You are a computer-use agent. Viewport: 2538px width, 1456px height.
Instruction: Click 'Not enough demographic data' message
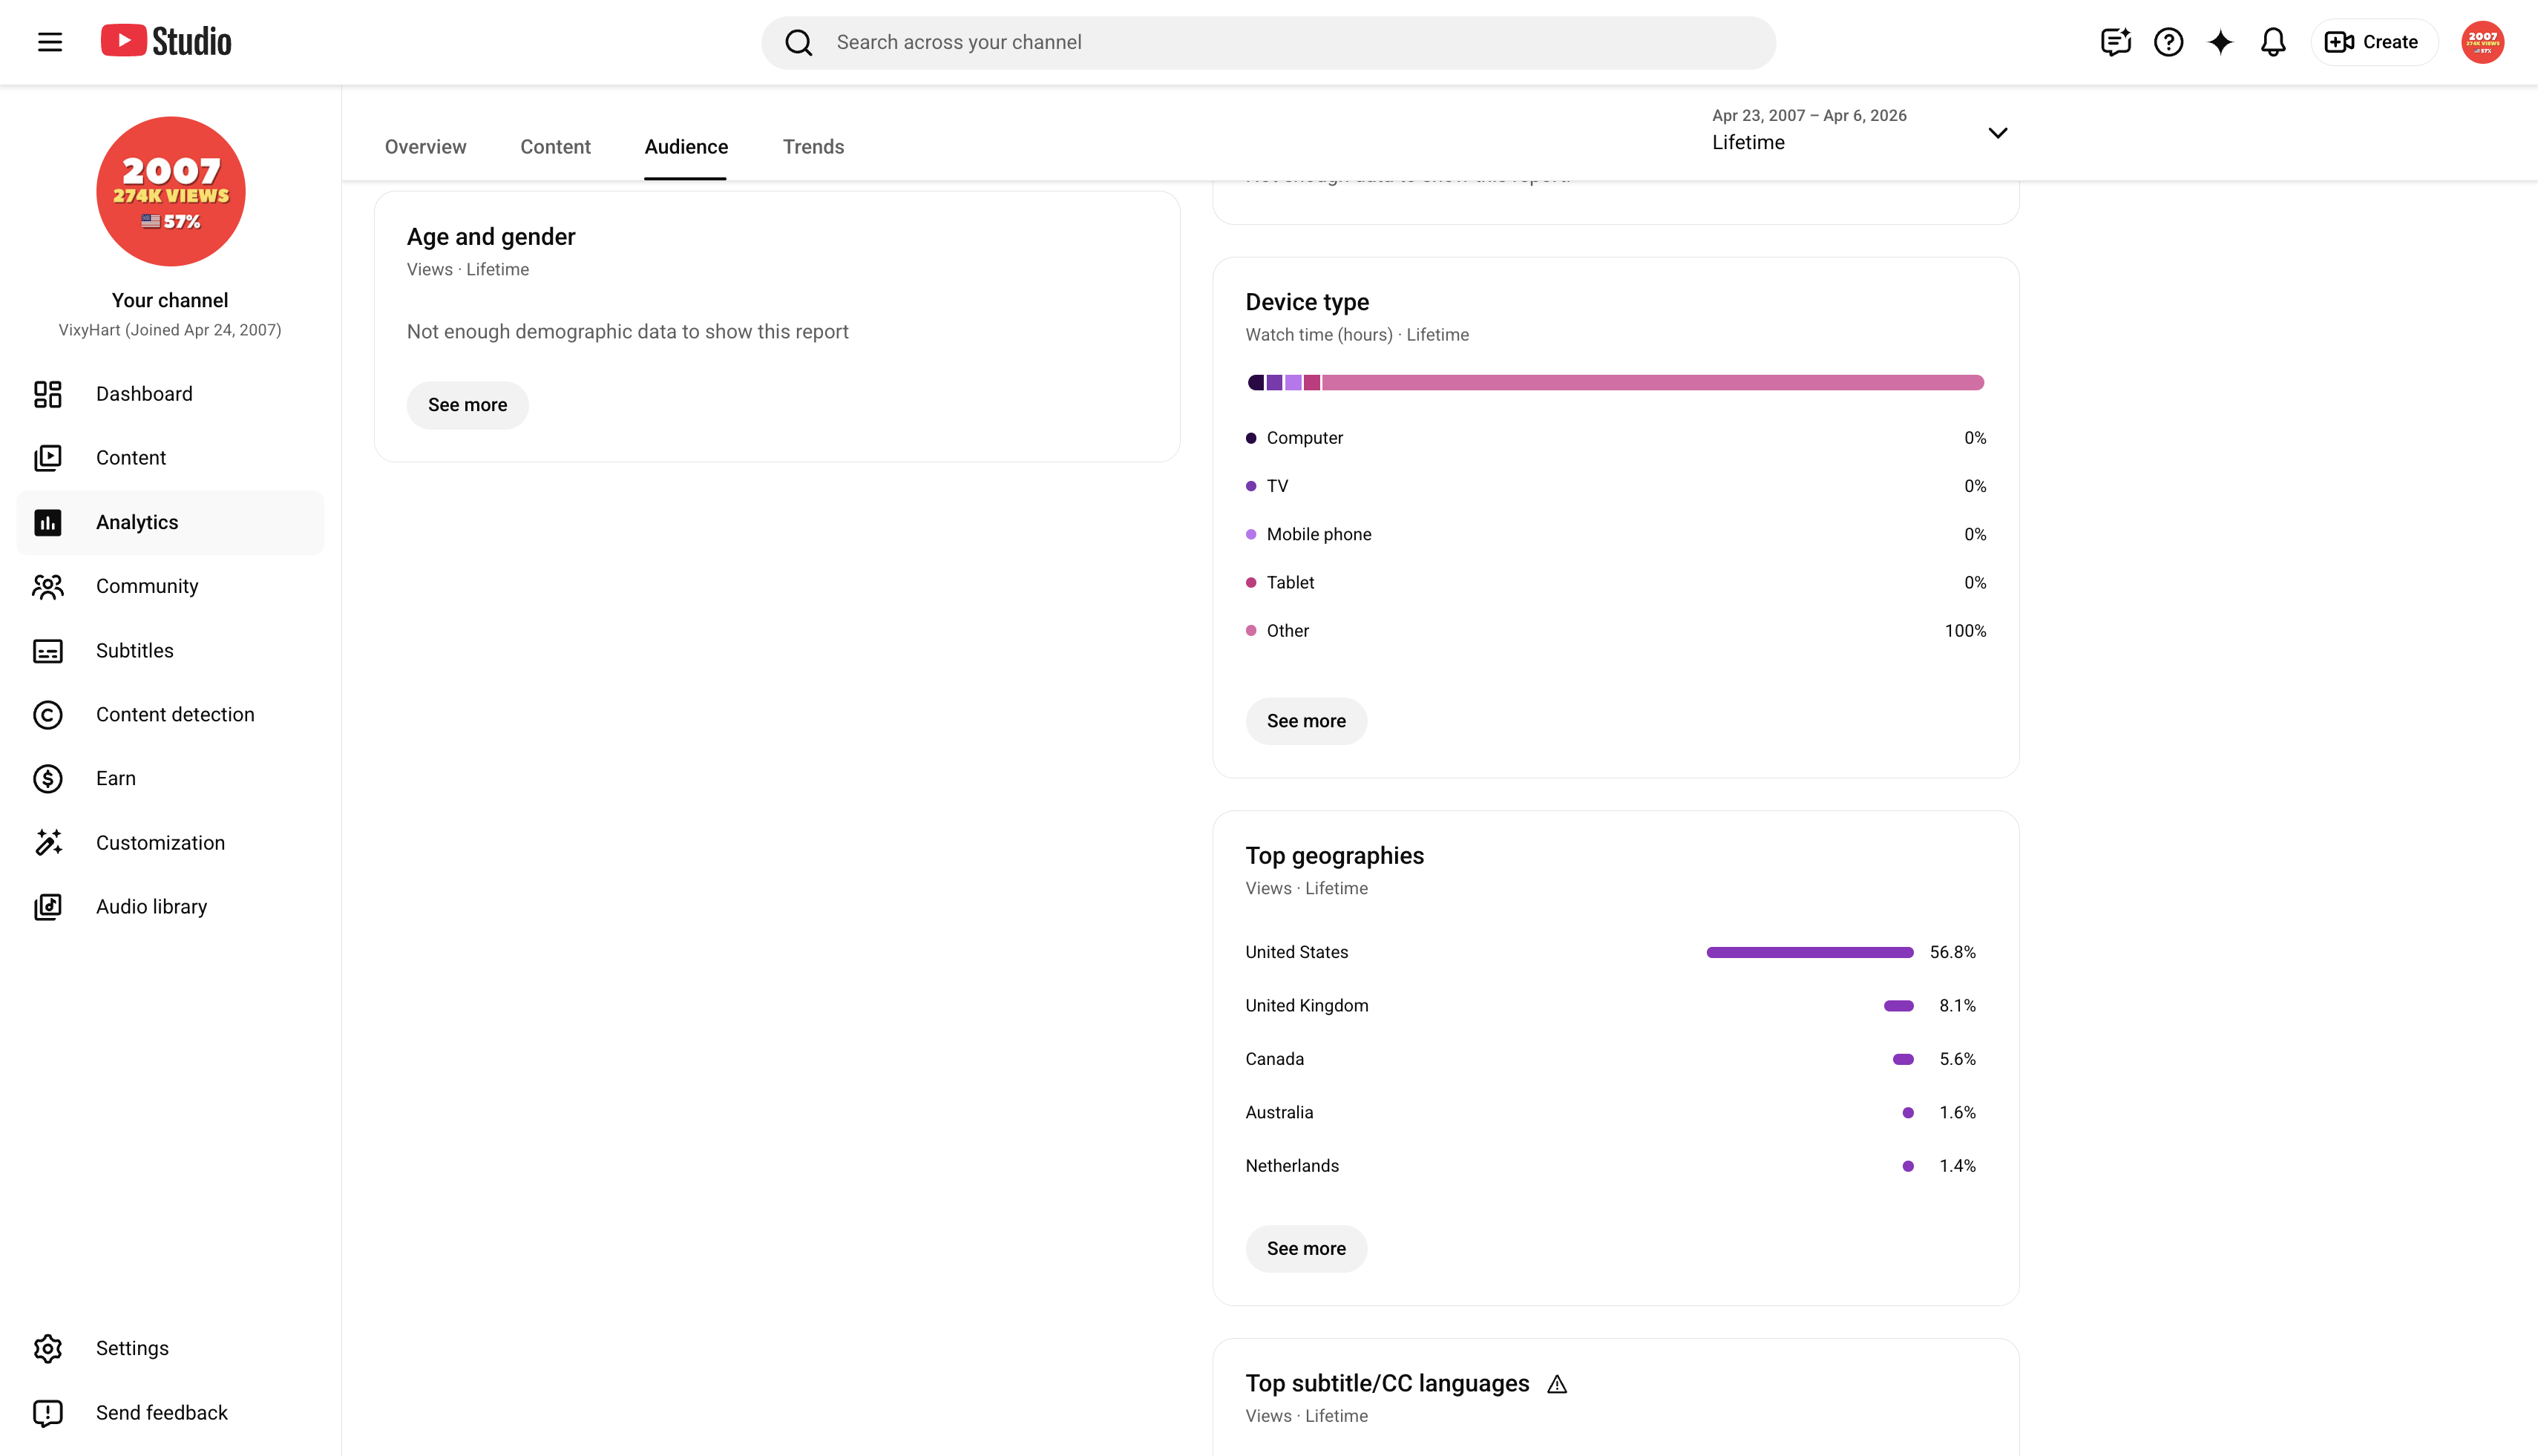628,332
